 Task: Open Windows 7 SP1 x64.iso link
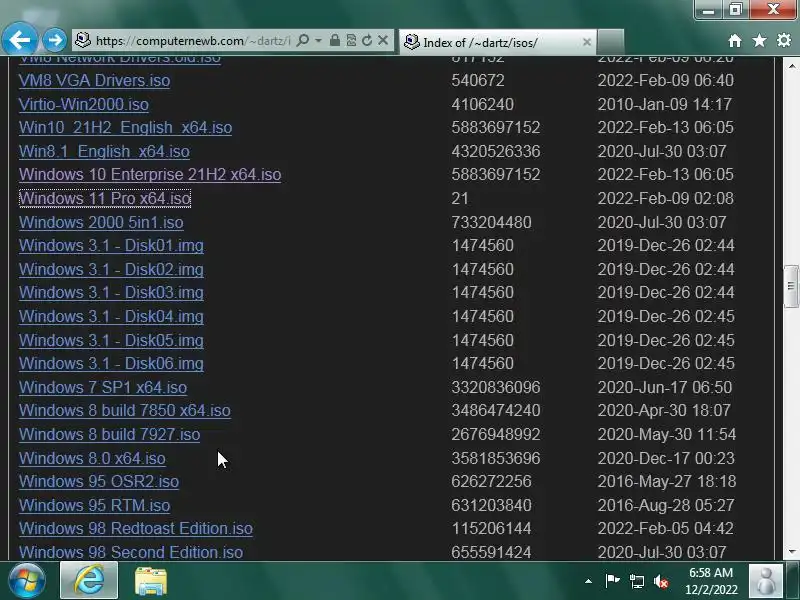pos(103,387)
